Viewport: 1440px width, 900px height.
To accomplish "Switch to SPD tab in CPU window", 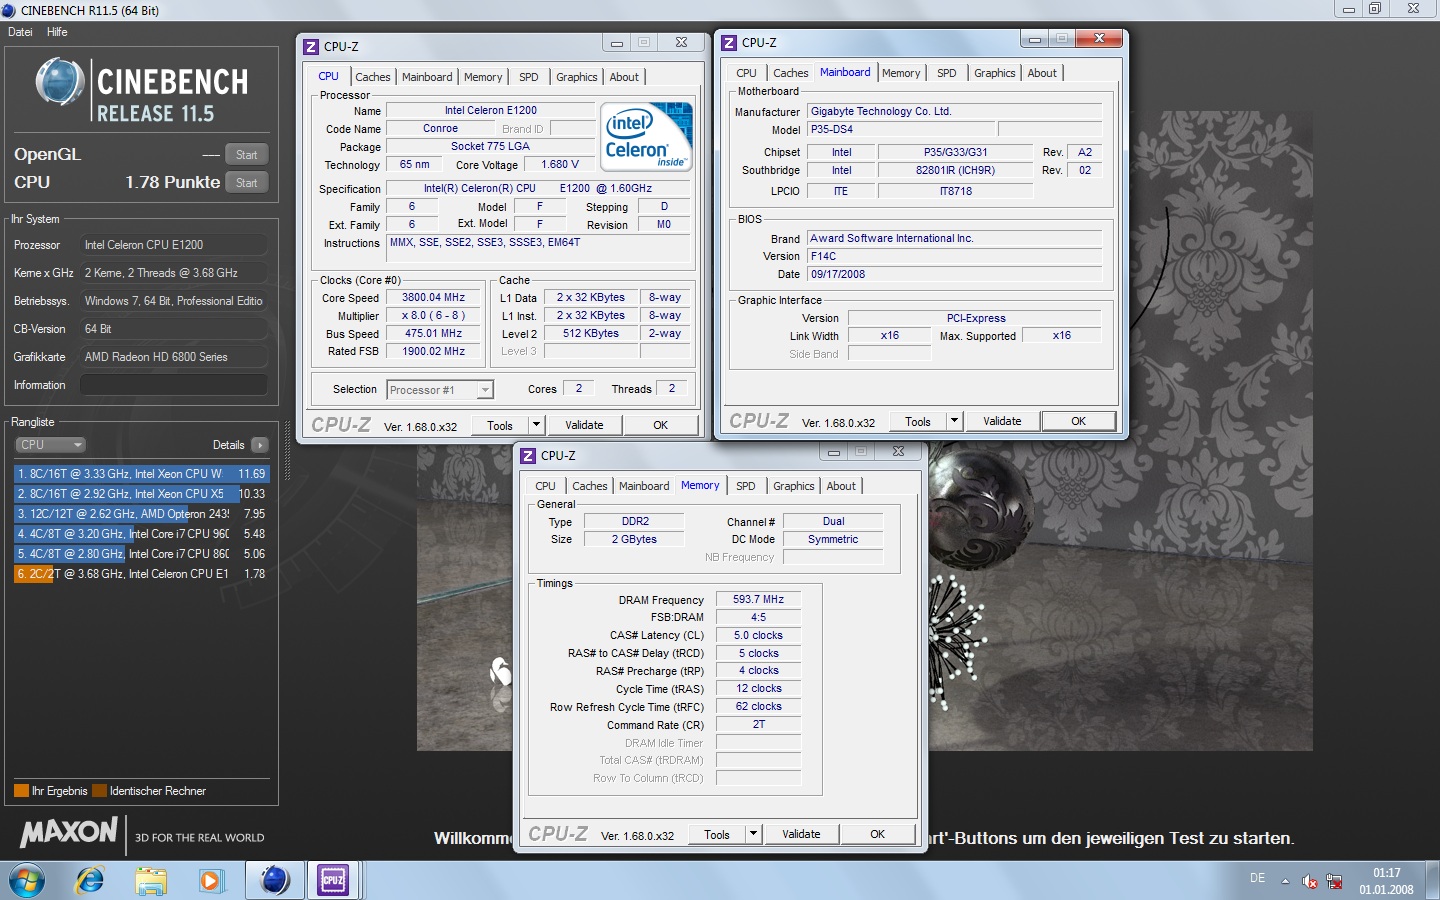I will pyautogui.click(x=529, y=77).
